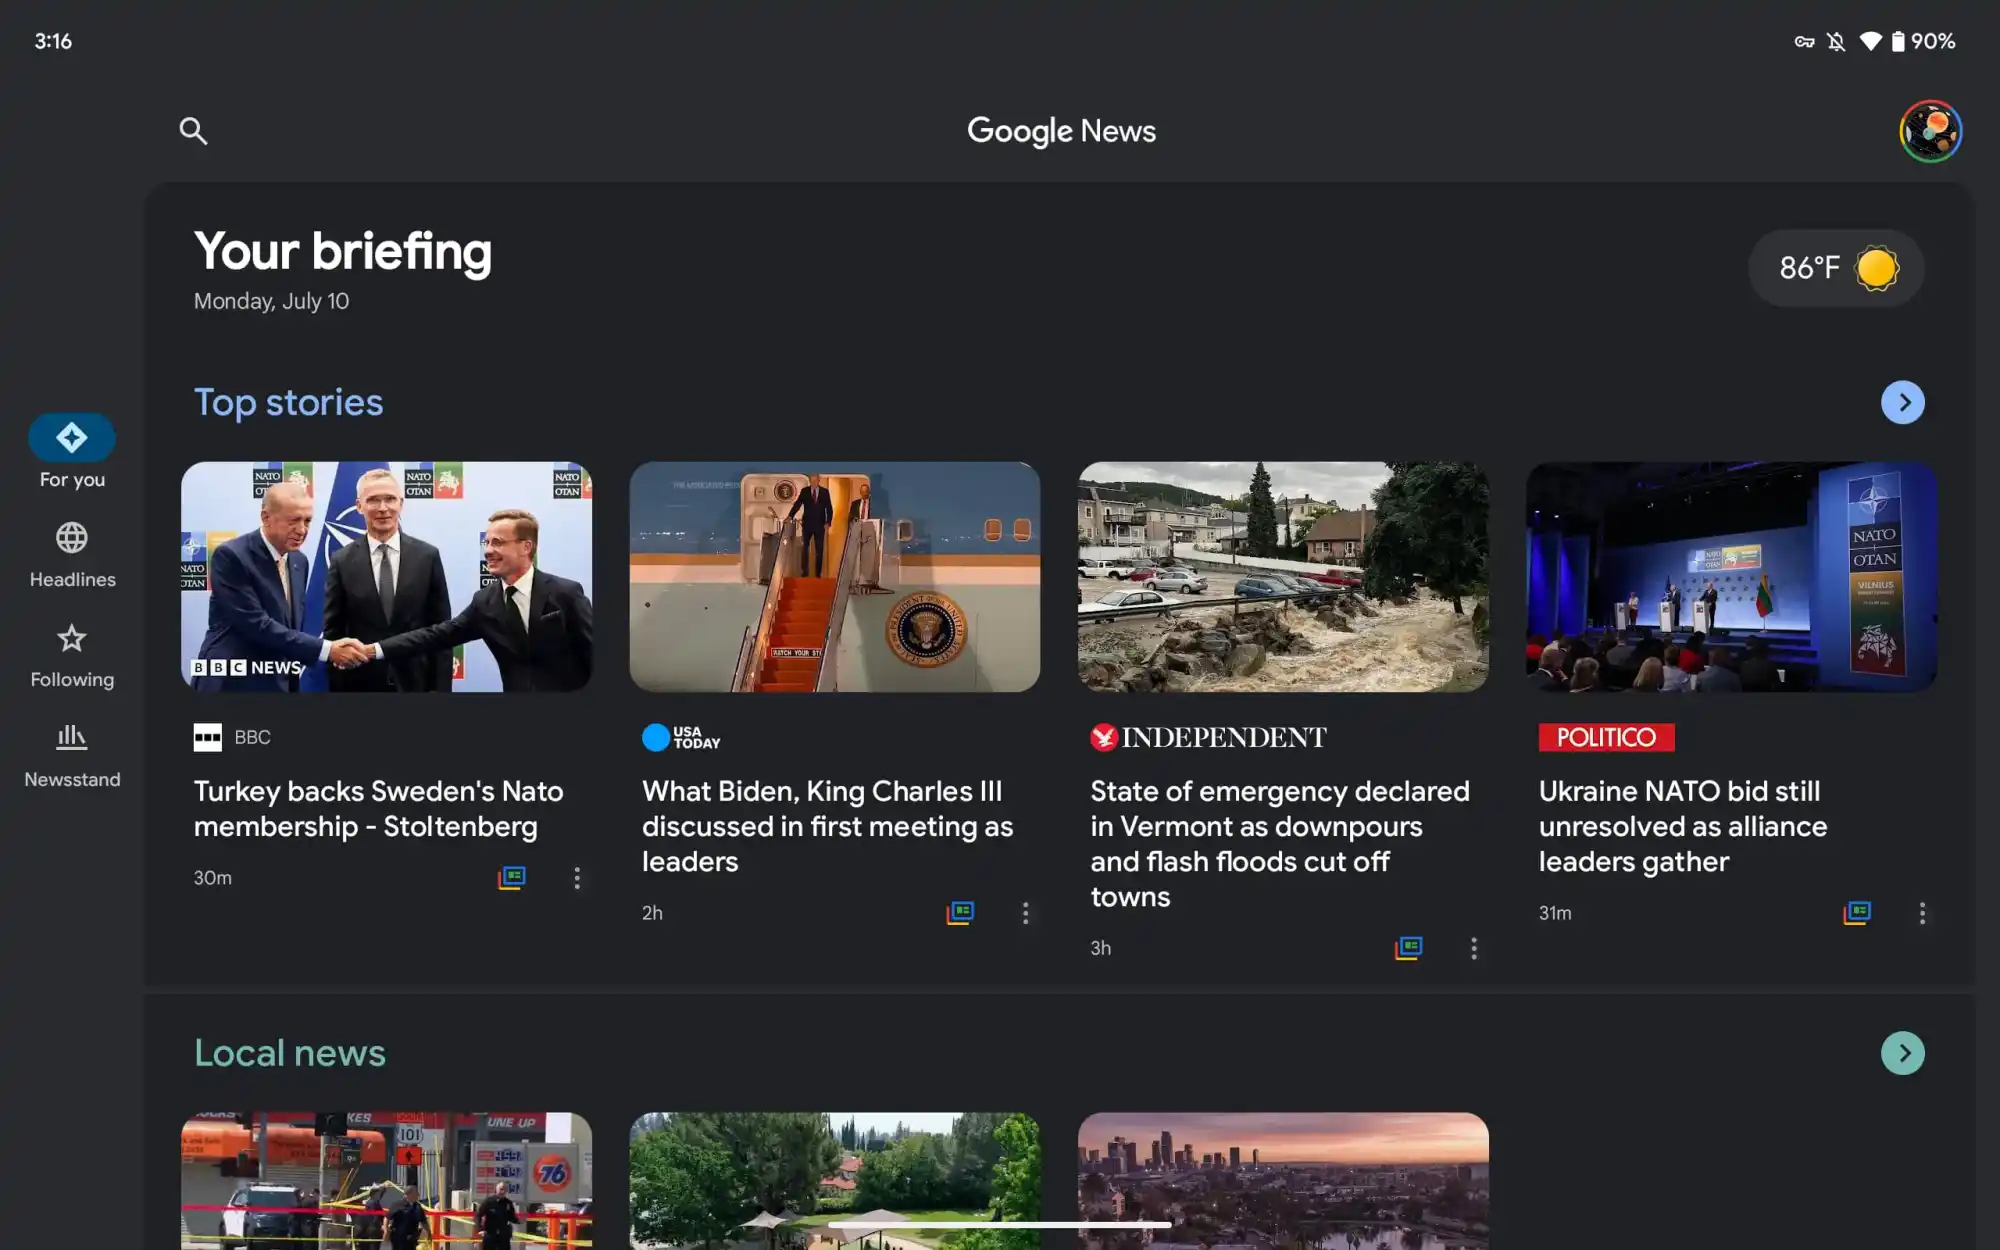Open the Vermont flood photo thumbnail
Screen dimensions: 2000x1250
(1283, 576)
